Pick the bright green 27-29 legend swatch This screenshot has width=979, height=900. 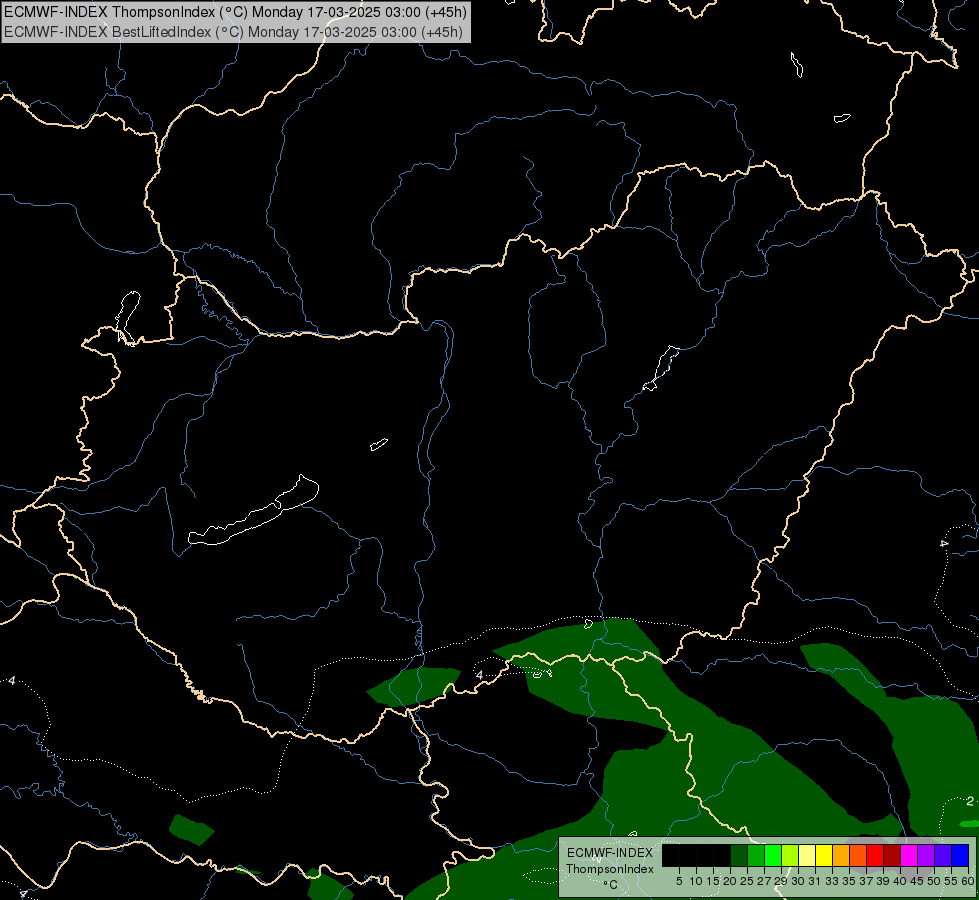coord(773,855)
